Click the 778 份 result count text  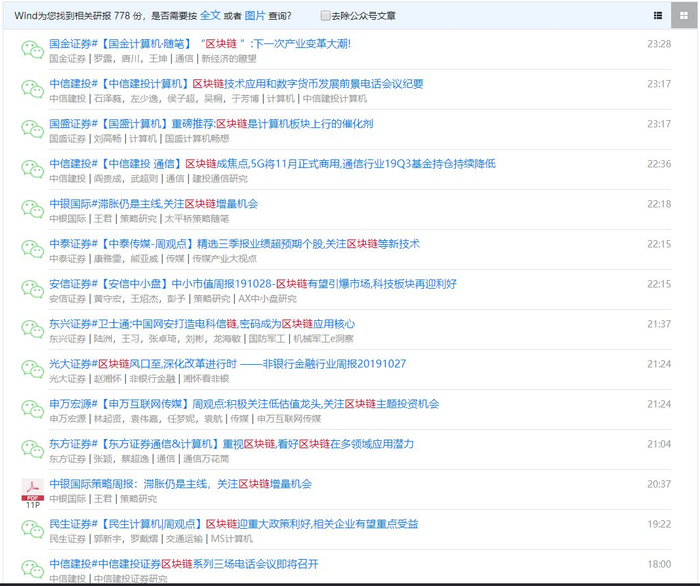coord(130,16)
